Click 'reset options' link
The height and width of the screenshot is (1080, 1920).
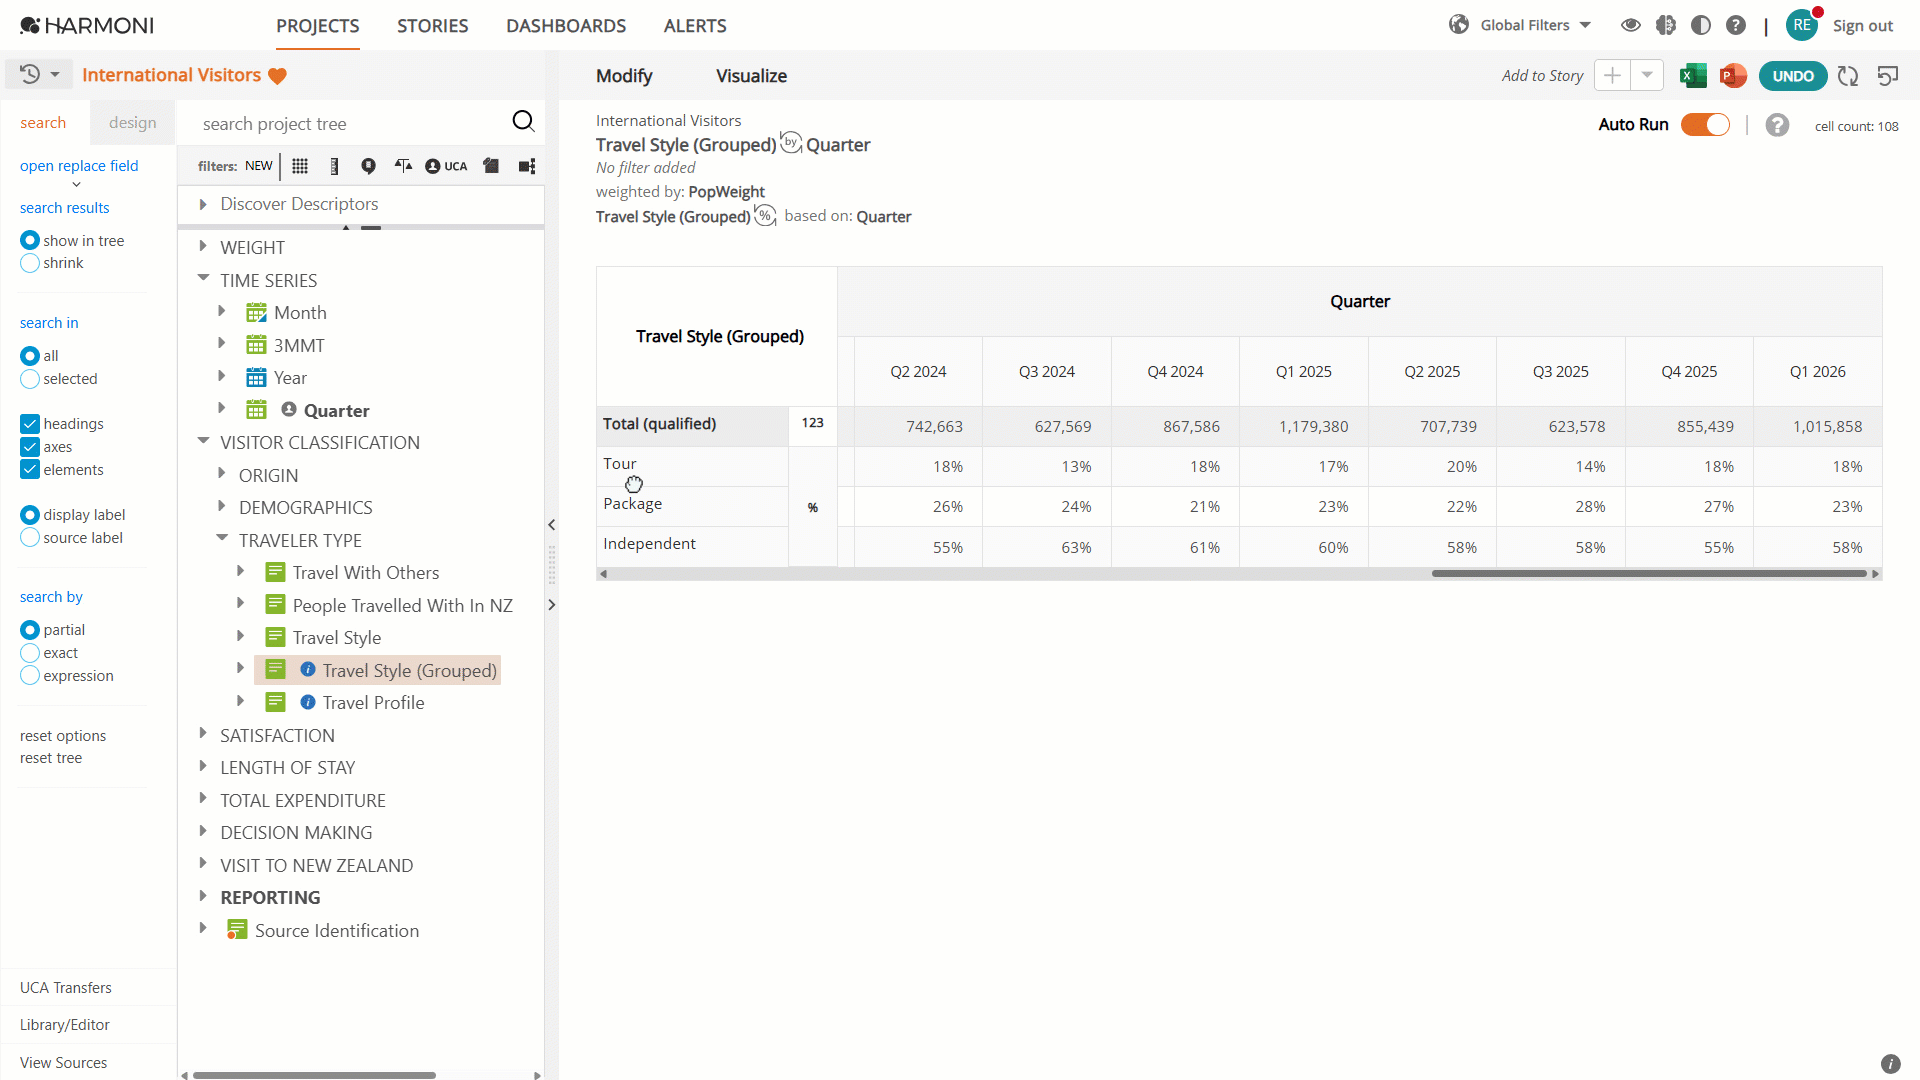63,736
